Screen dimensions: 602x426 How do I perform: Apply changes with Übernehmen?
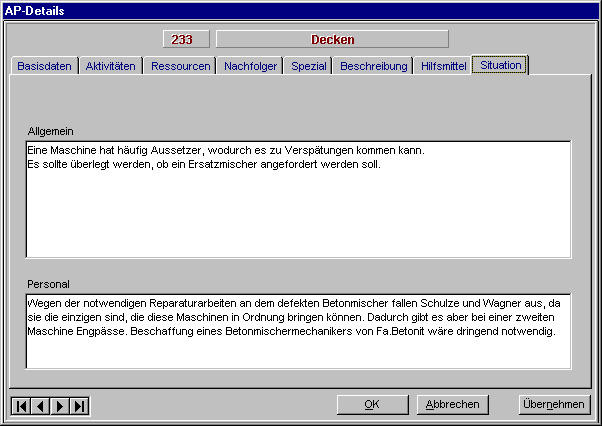pos(552,405)
